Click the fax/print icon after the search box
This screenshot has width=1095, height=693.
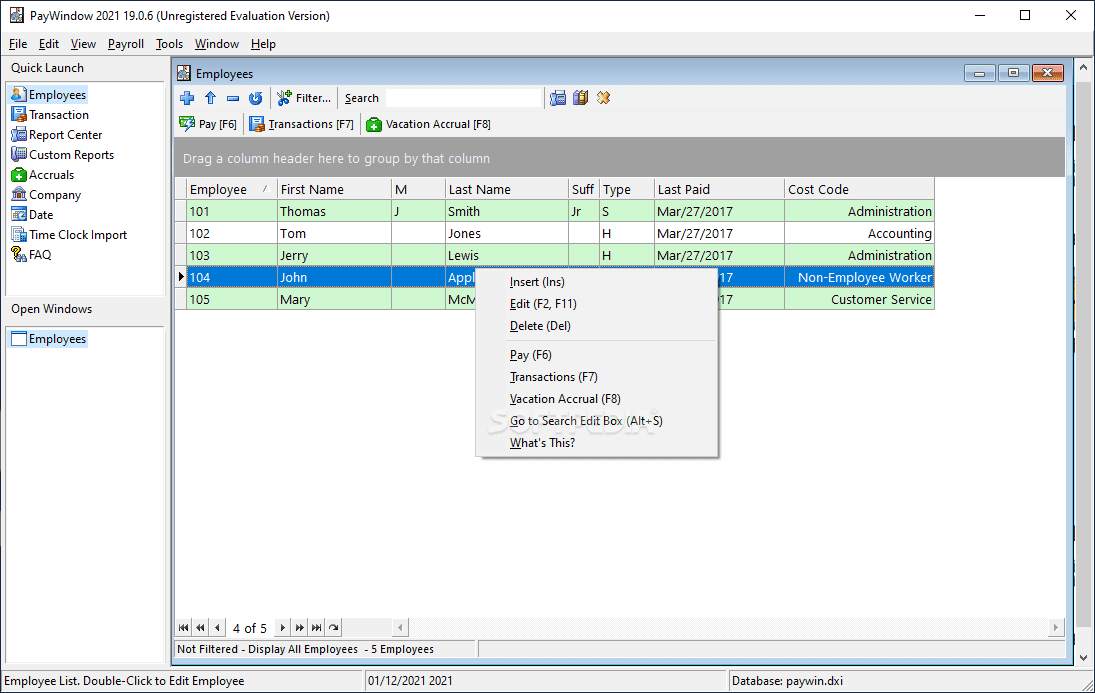[x=557, y=98]
